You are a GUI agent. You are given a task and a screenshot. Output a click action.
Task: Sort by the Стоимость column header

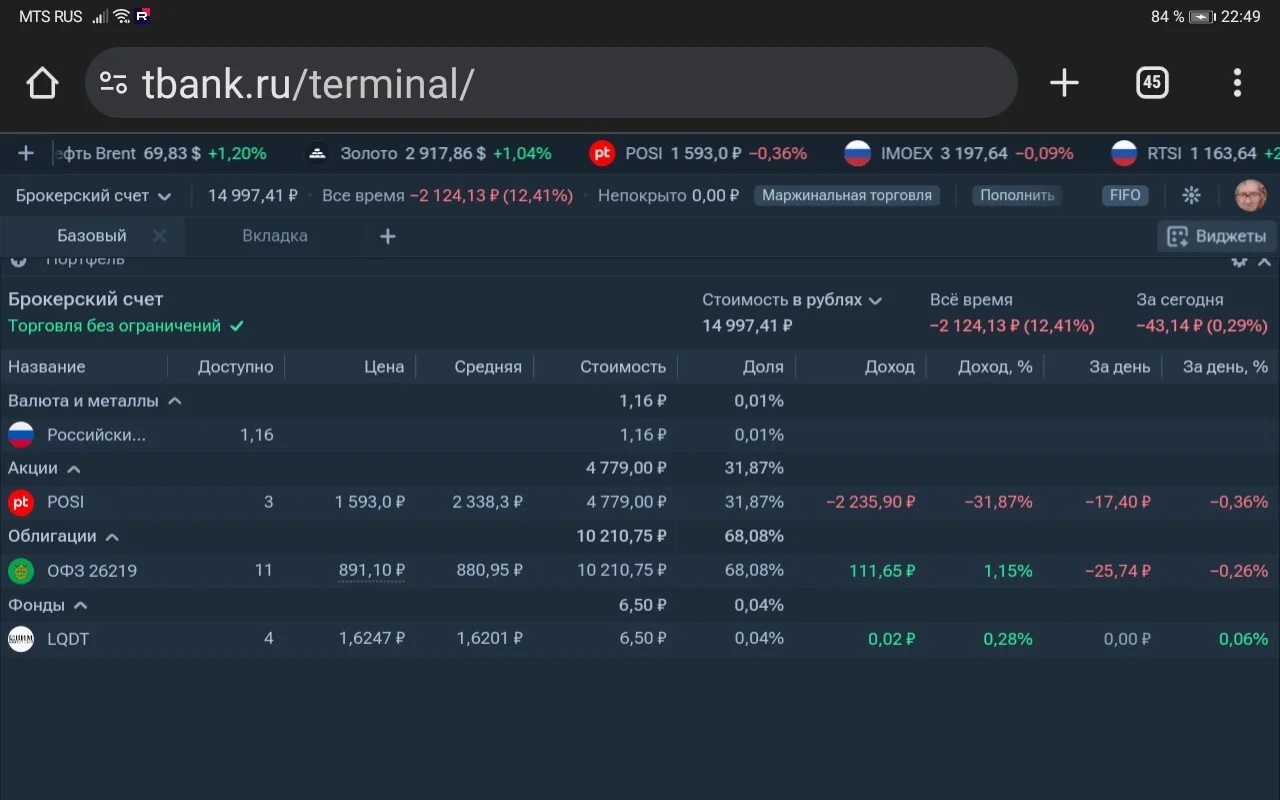[x=623, y=367]
